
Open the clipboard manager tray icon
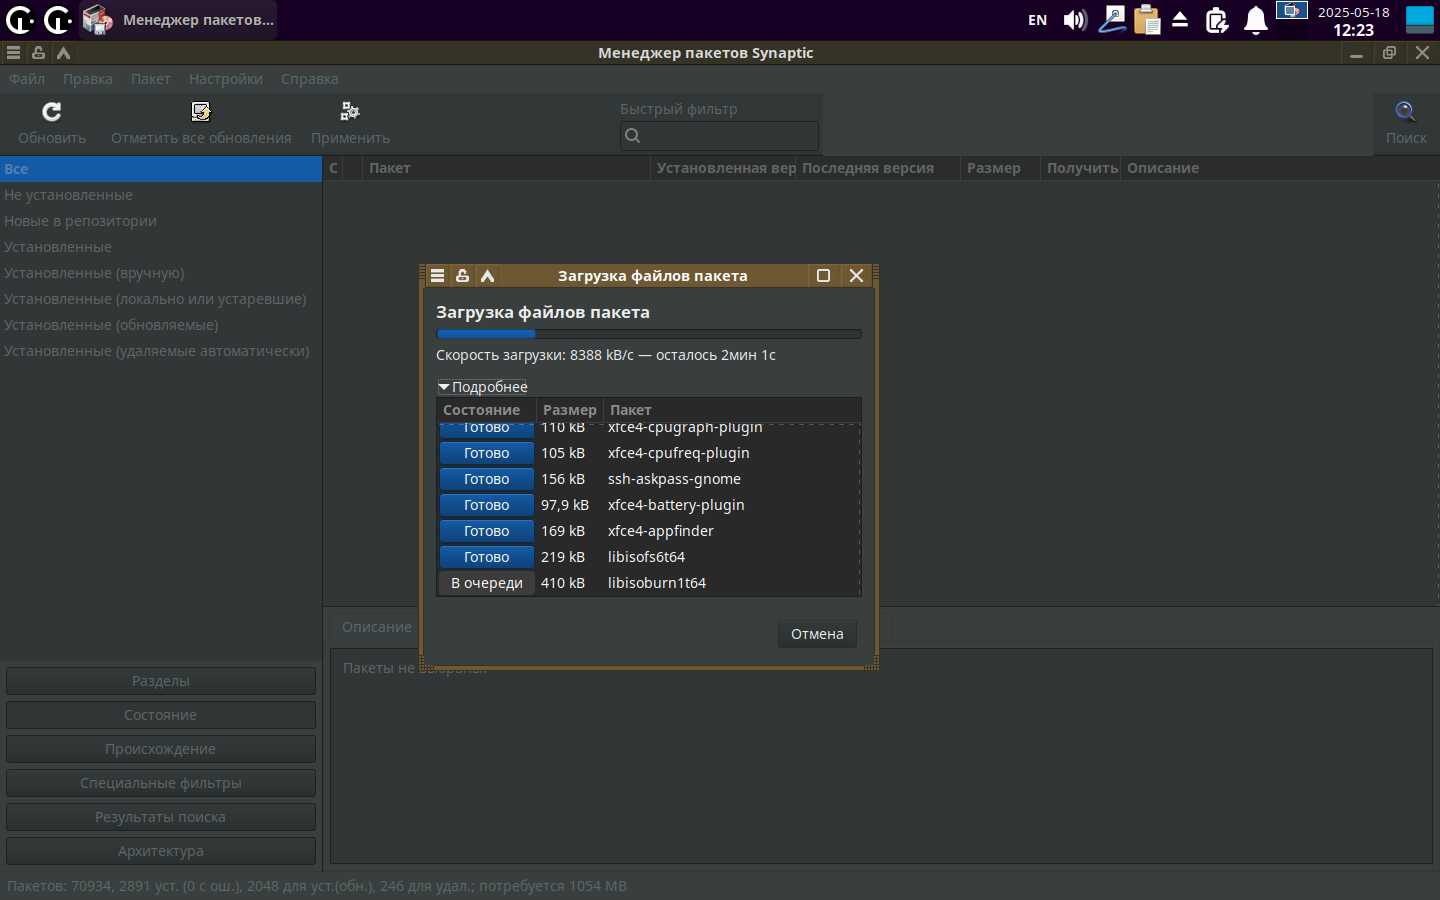[x=1147, y=20]
